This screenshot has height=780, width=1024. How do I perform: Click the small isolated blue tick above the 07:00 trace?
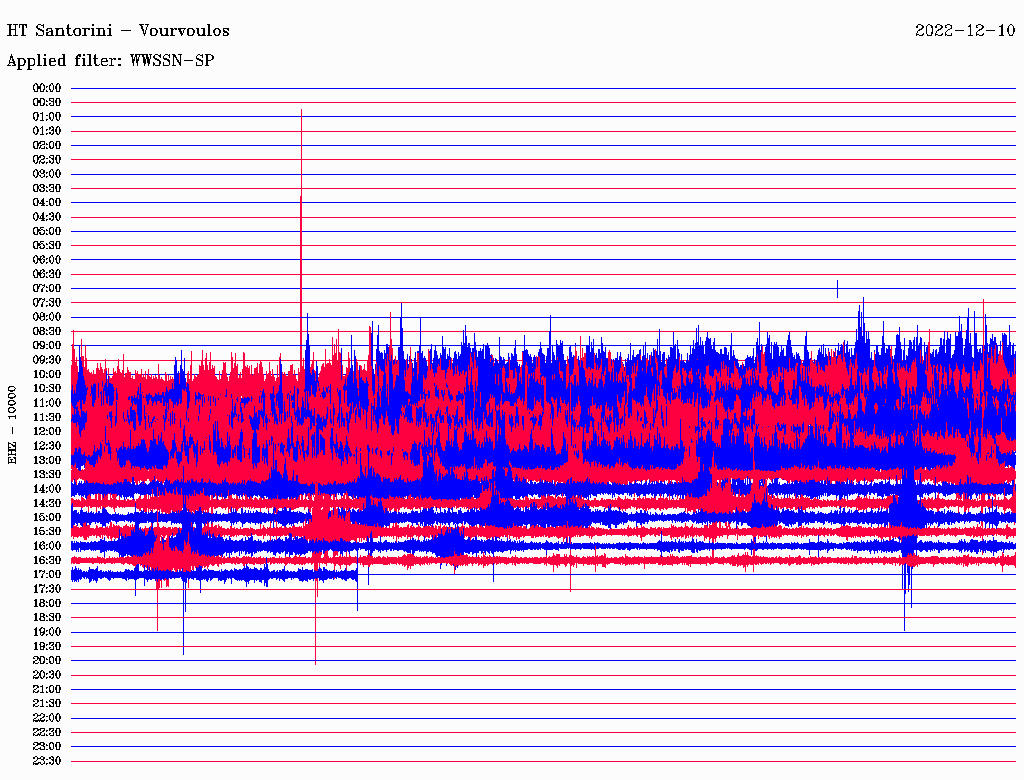(x=837, y=288)
